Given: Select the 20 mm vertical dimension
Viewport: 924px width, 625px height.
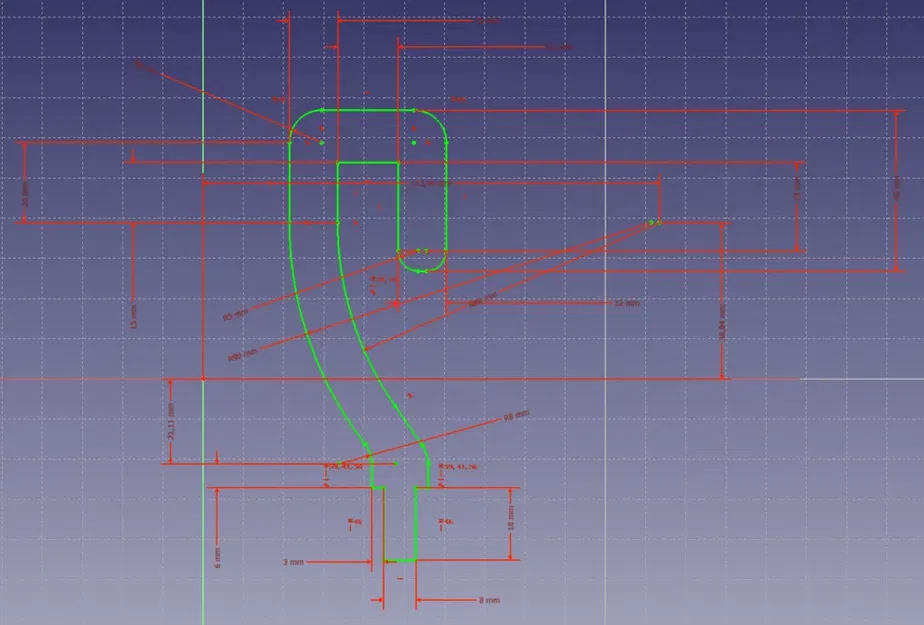Looking at the screenshot, I should 25,193.
